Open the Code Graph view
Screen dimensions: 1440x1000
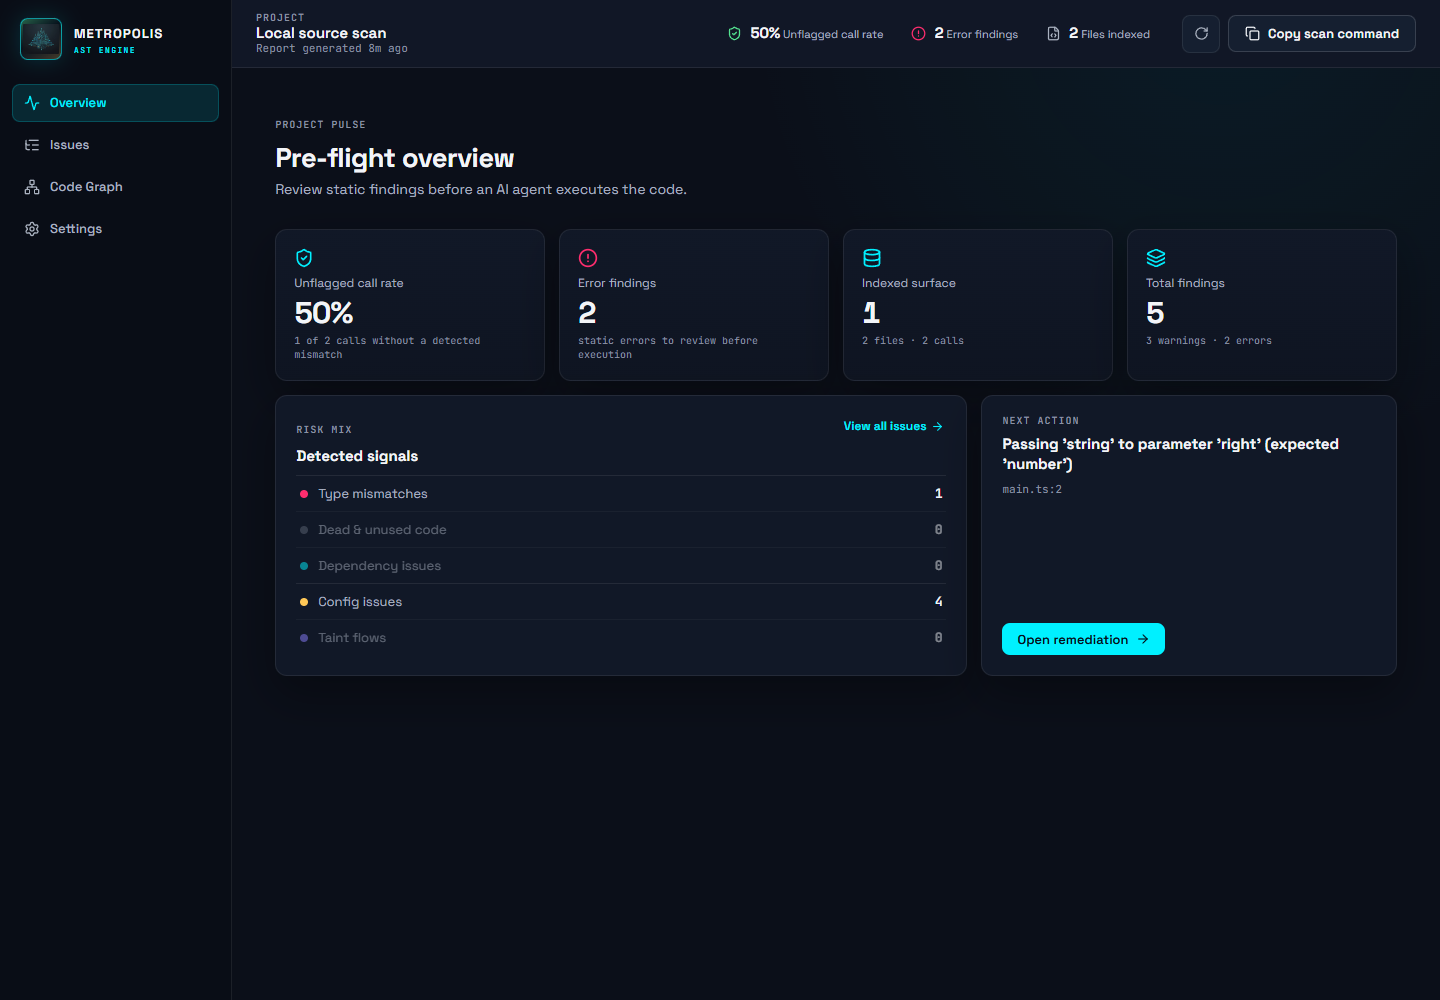(115, 187)
